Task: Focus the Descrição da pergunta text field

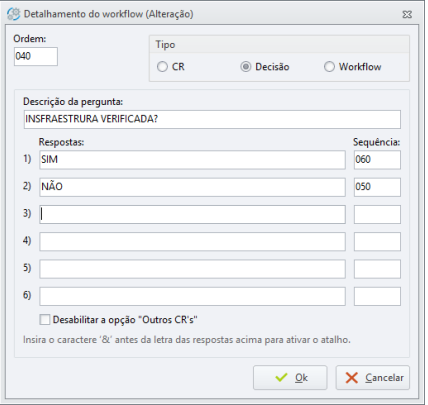Action: pos(212,119)
